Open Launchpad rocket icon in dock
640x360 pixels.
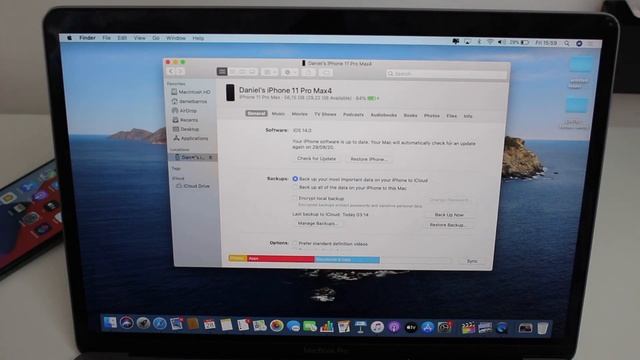pyautogui.click(x=143, y=323)
